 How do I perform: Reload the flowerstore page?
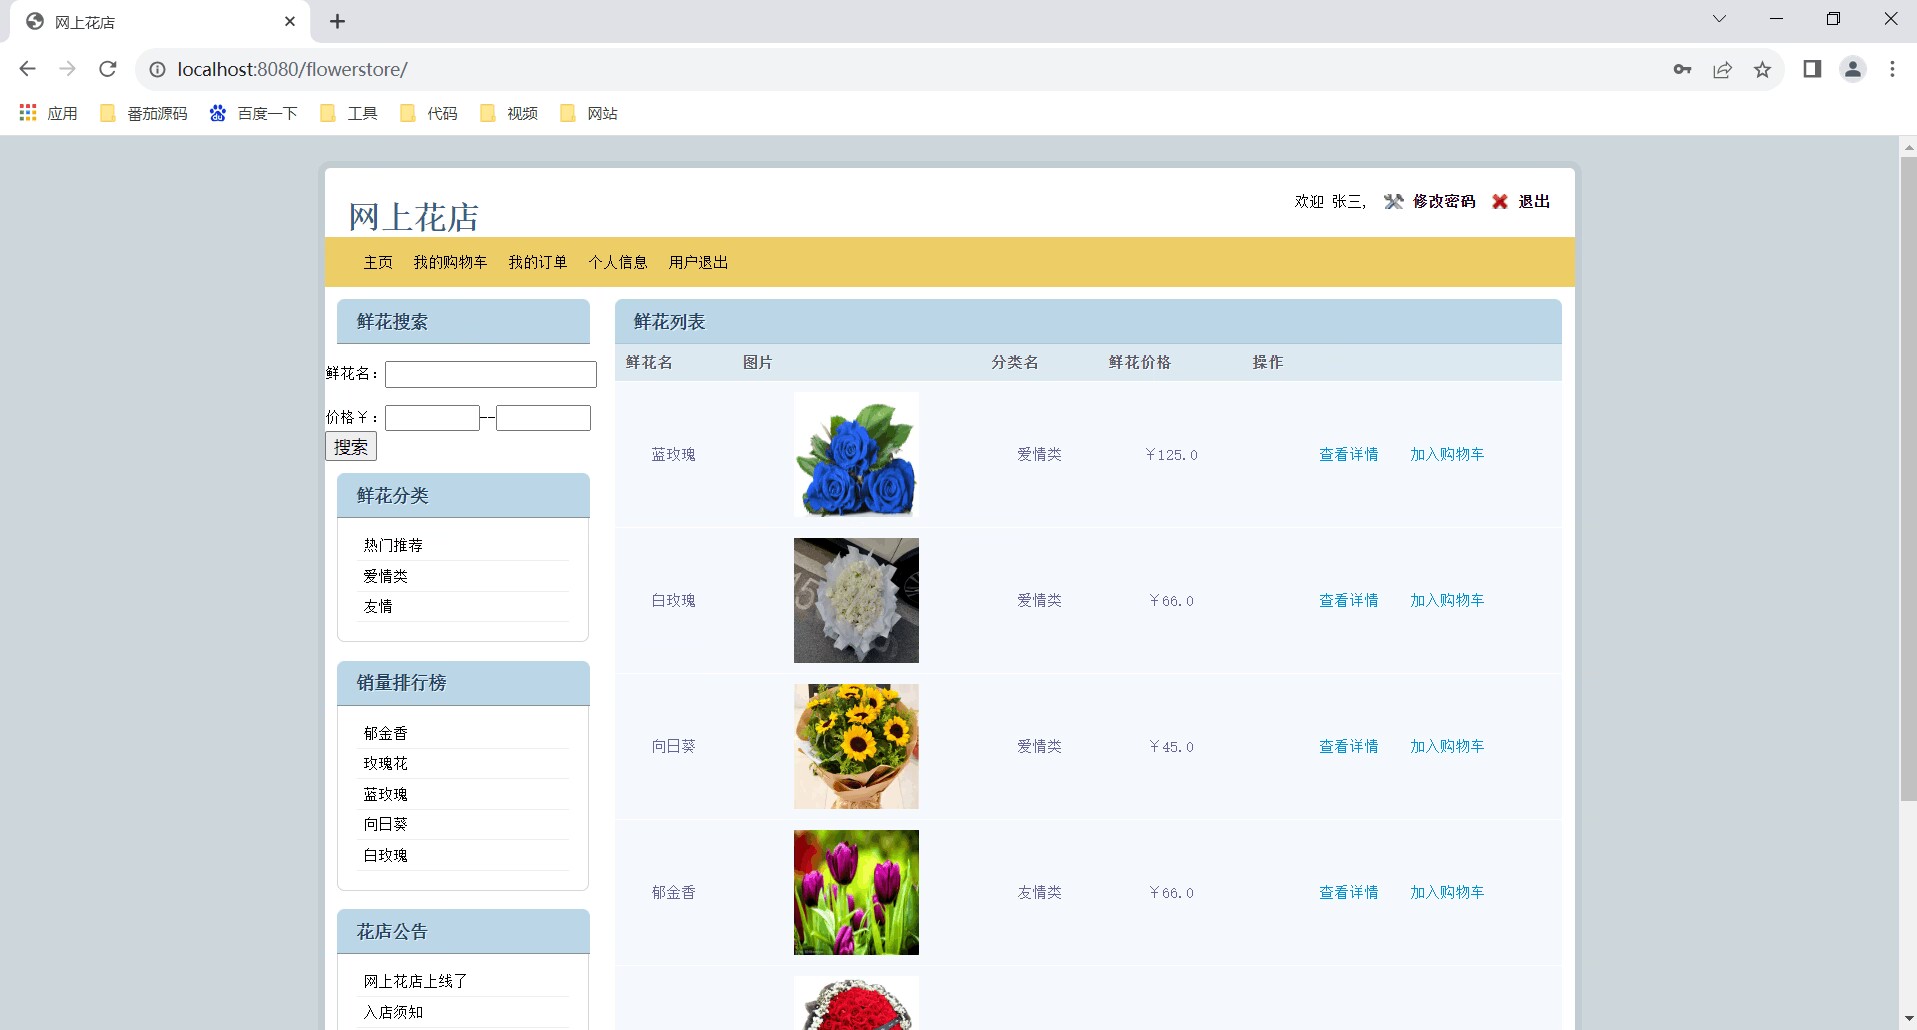pos(108,69)
